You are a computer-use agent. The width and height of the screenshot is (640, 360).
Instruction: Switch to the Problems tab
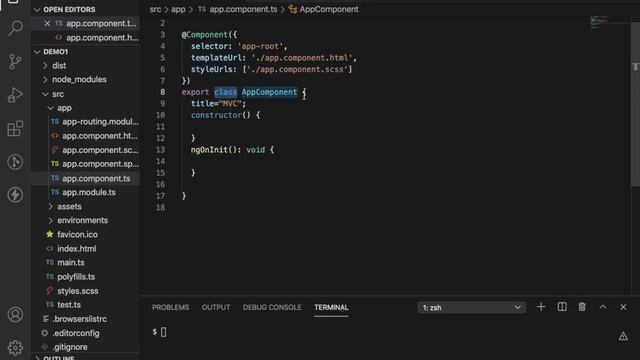point(171,307)
